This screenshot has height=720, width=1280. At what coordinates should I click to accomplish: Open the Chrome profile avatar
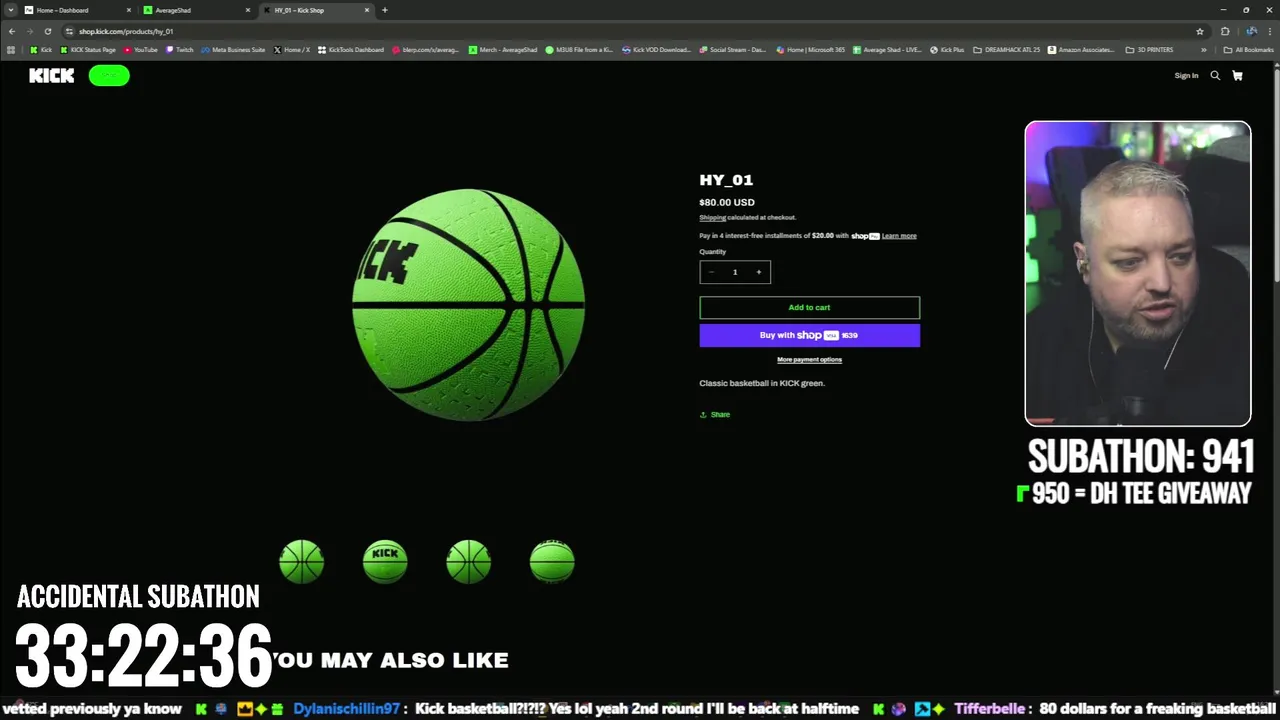pos(1251,31)
